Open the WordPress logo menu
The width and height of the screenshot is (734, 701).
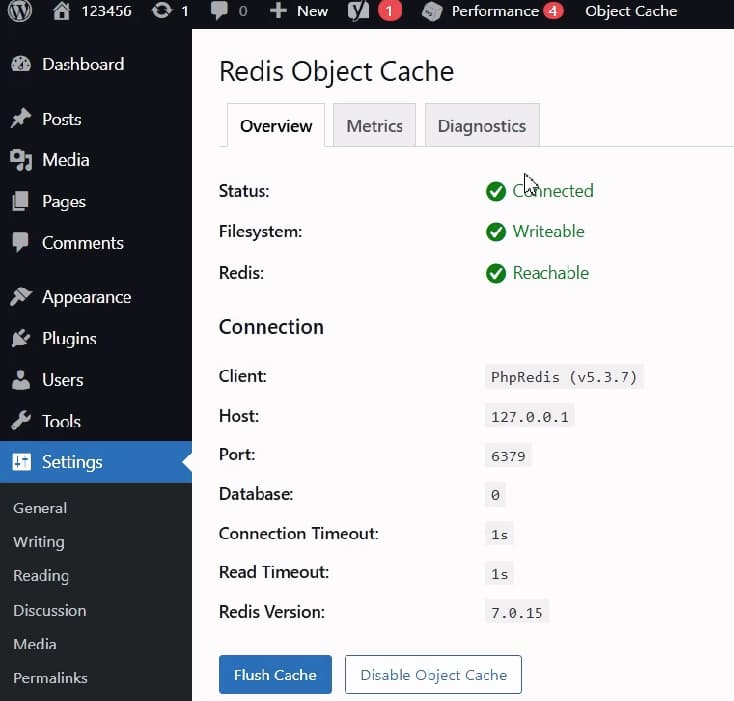(20, 10)
